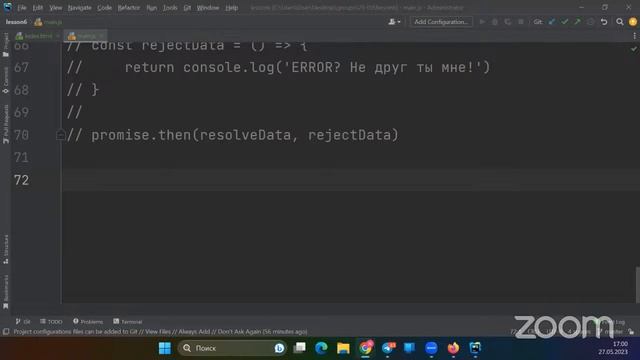
Task: Click the Git Update Project arrow icon
Action: (x=552, y=22)
